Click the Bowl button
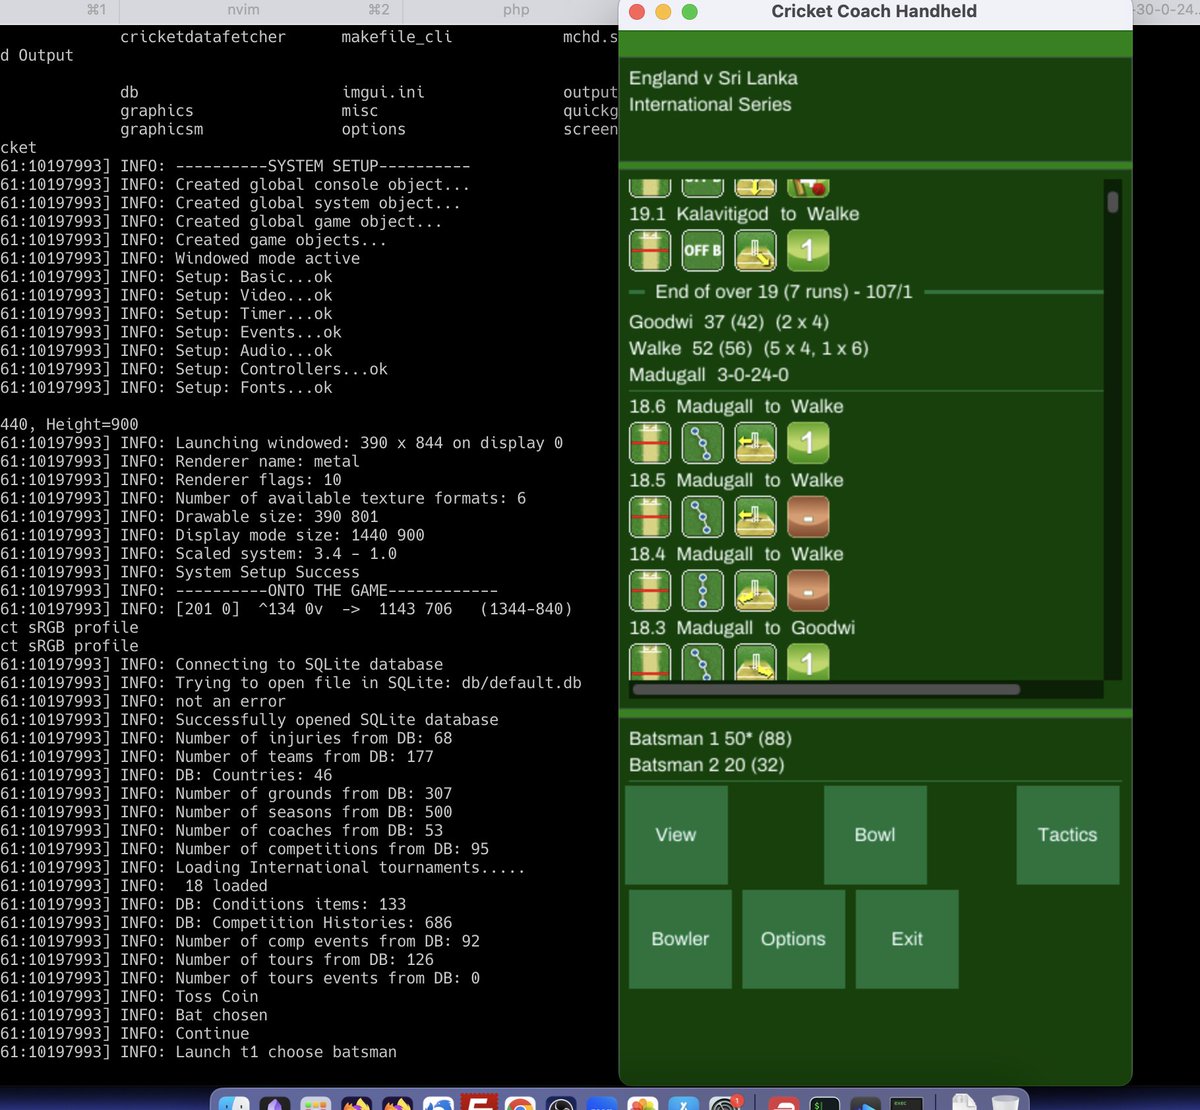 tap(875, 835)
